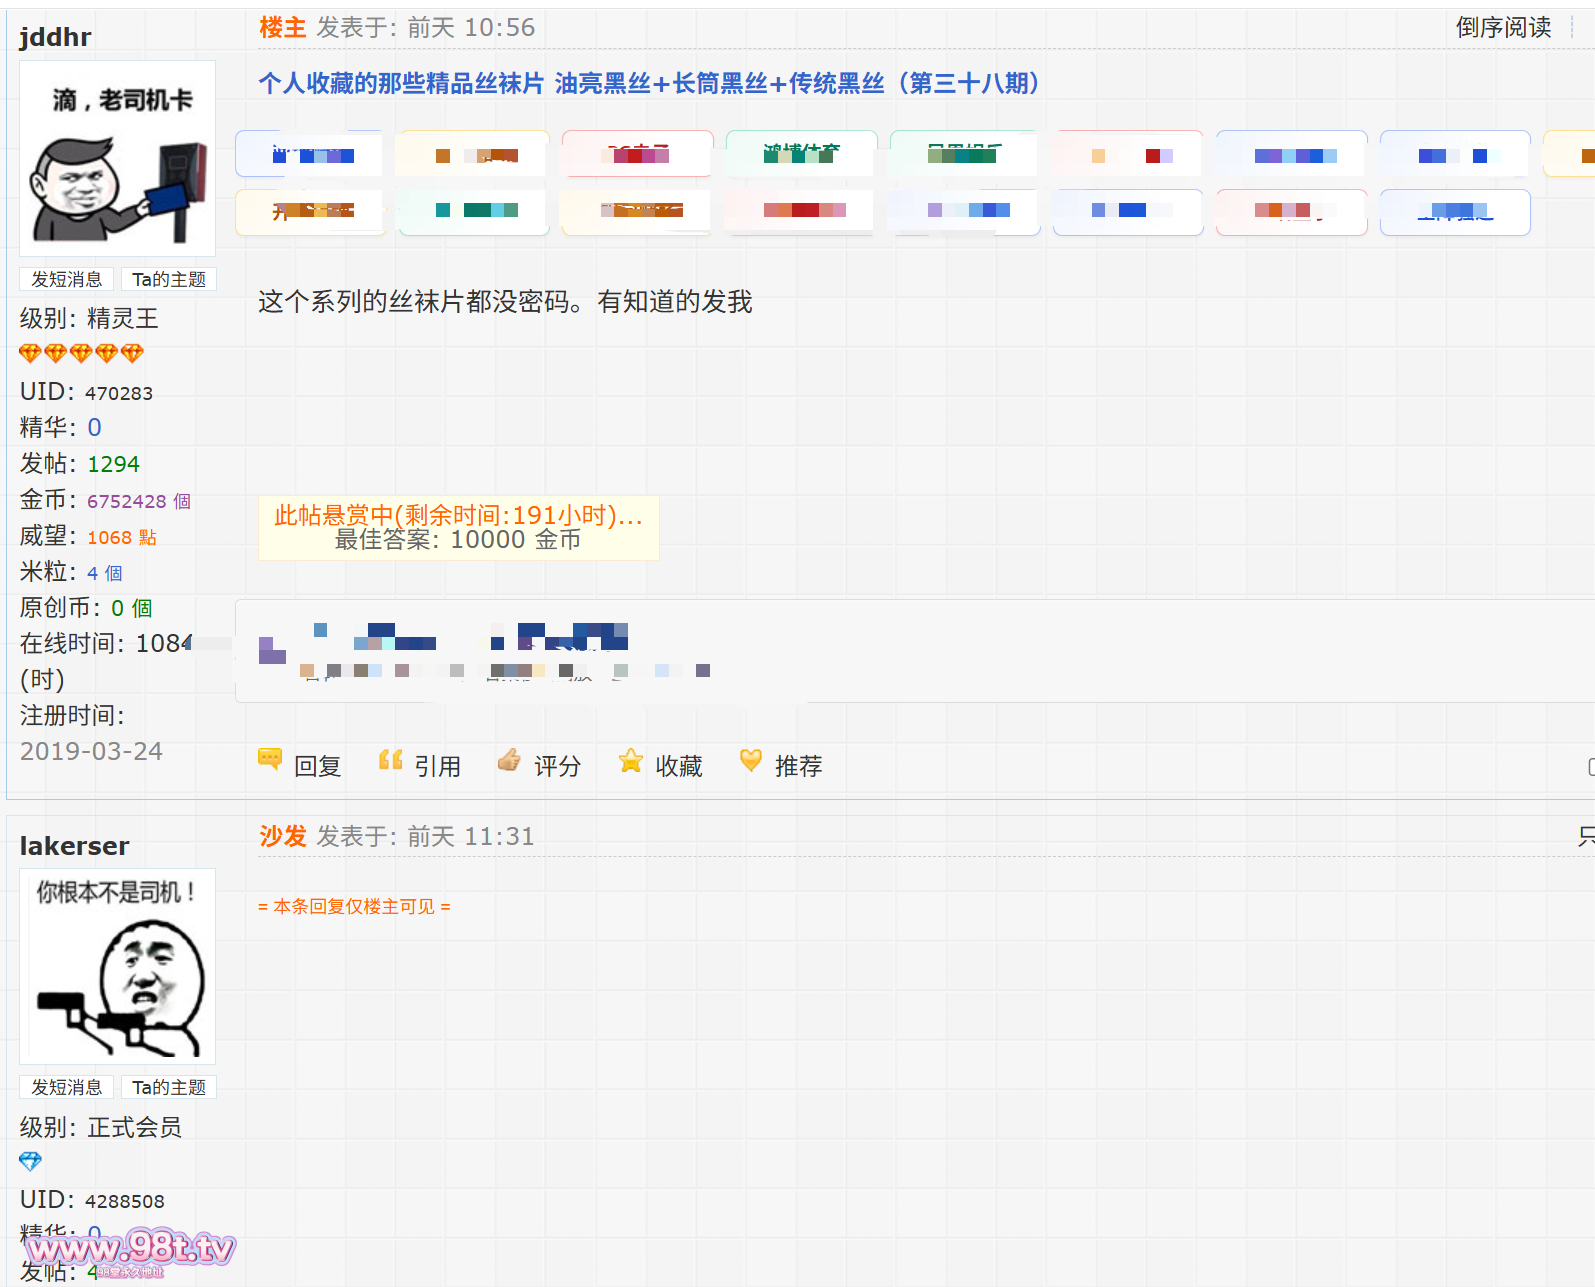Click the 回复 speech bubble icon
This screenshot has height=1287, width=1595.
pos(269,759)
